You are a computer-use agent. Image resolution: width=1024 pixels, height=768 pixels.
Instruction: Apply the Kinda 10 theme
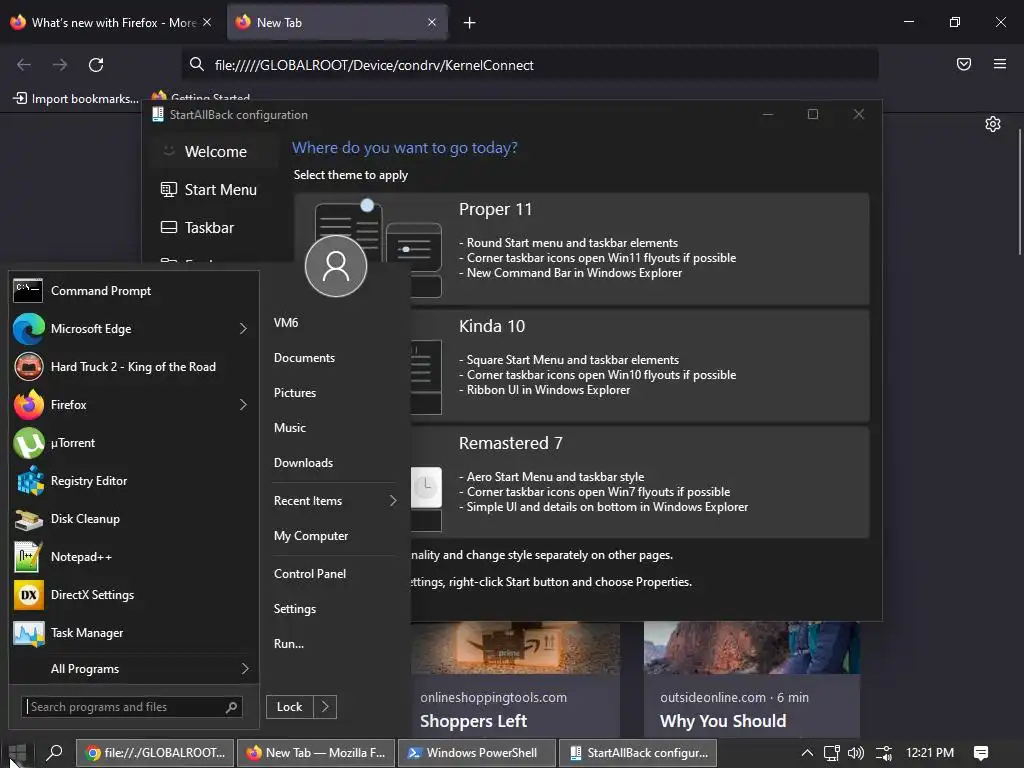coord(640,365)
